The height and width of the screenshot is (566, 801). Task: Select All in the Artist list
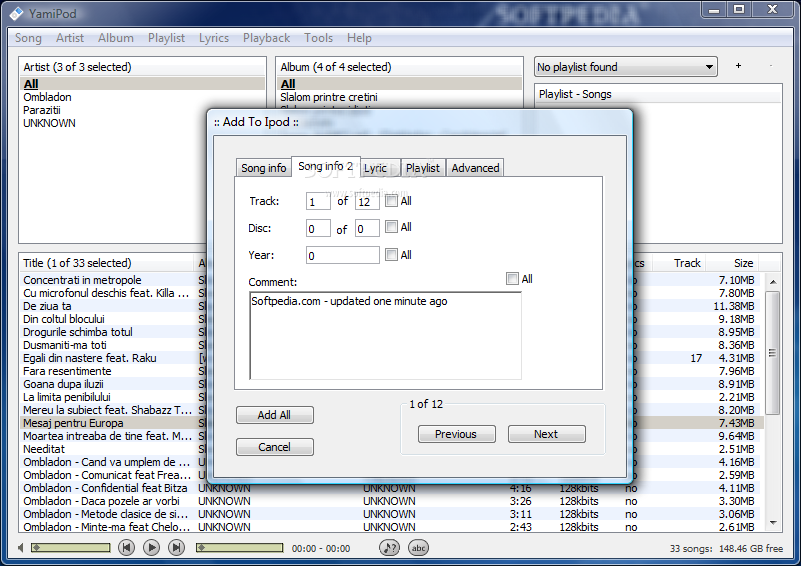click(31, 84)
